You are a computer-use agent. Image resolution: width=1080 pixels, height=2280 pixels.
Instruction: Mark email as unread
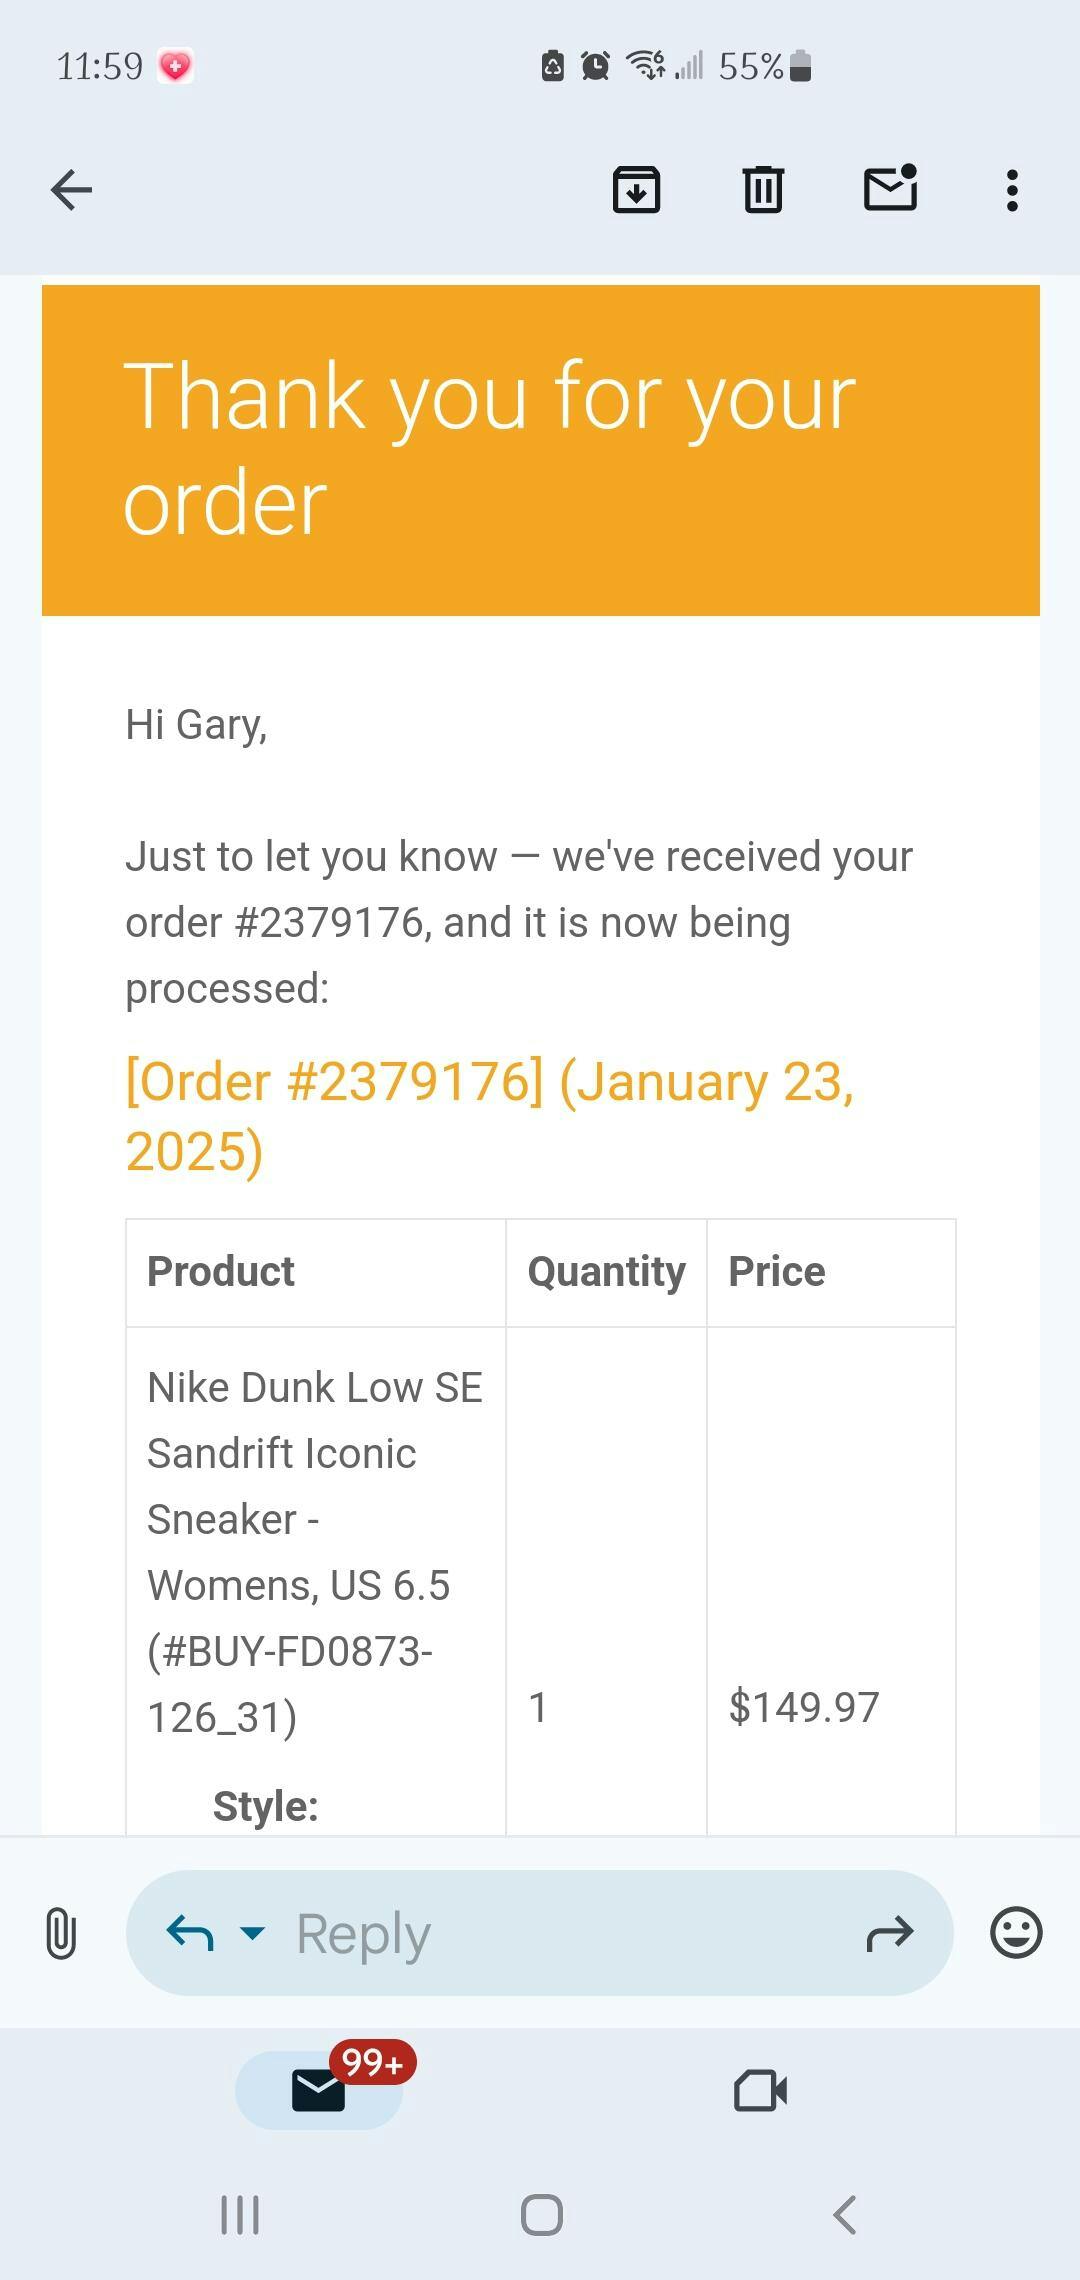click(x=890, y=188)
